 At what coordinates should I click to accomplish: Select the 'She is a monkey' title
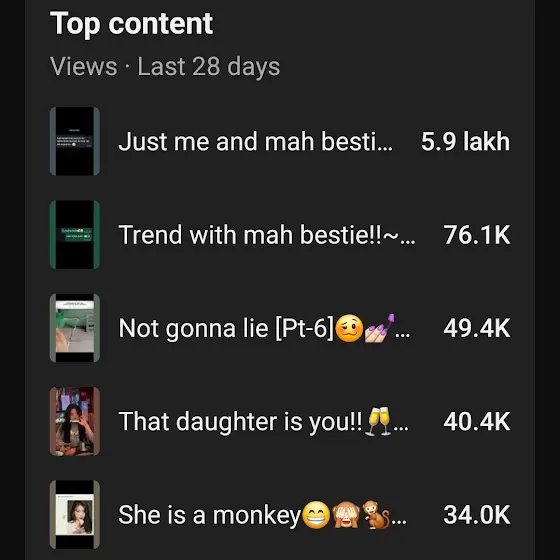pos(262,515)
